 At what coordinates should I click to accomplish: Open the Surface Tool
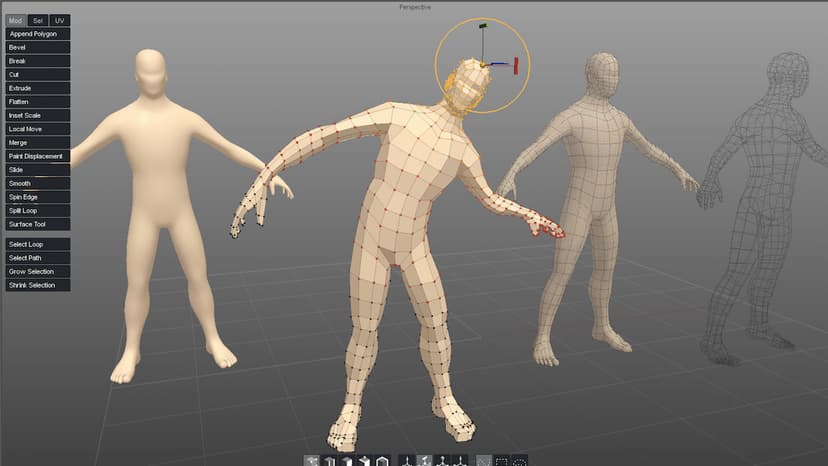pyautogui.click(x=37, y=225)
